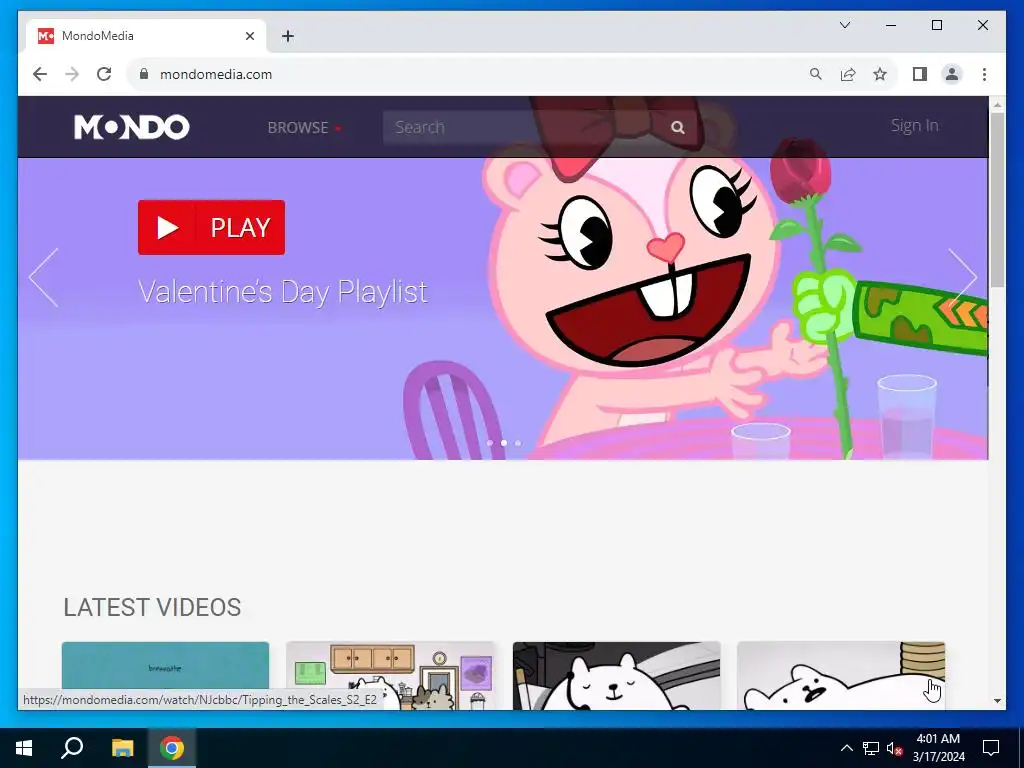Image resolution: width=1024 pixels, height=768 pixels.
Task: Select the second carousel indicator dot
Action: [504, 443]
